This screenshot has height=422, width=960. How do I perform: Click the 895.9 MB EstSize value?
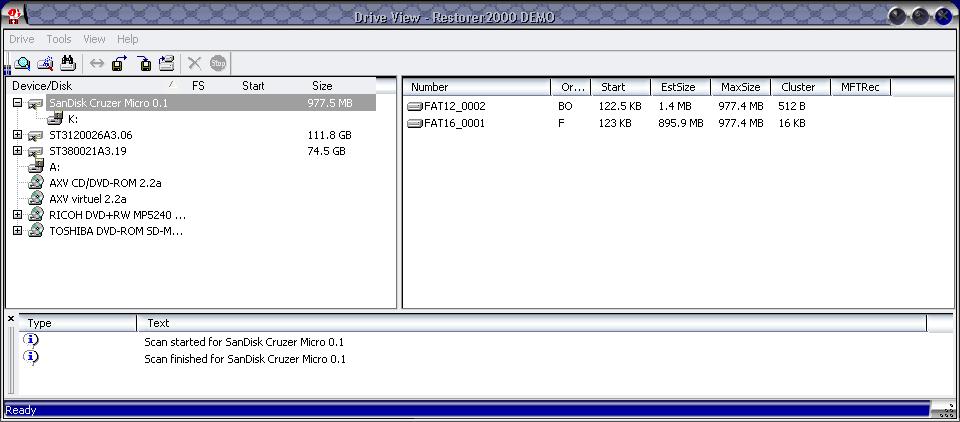681,123
